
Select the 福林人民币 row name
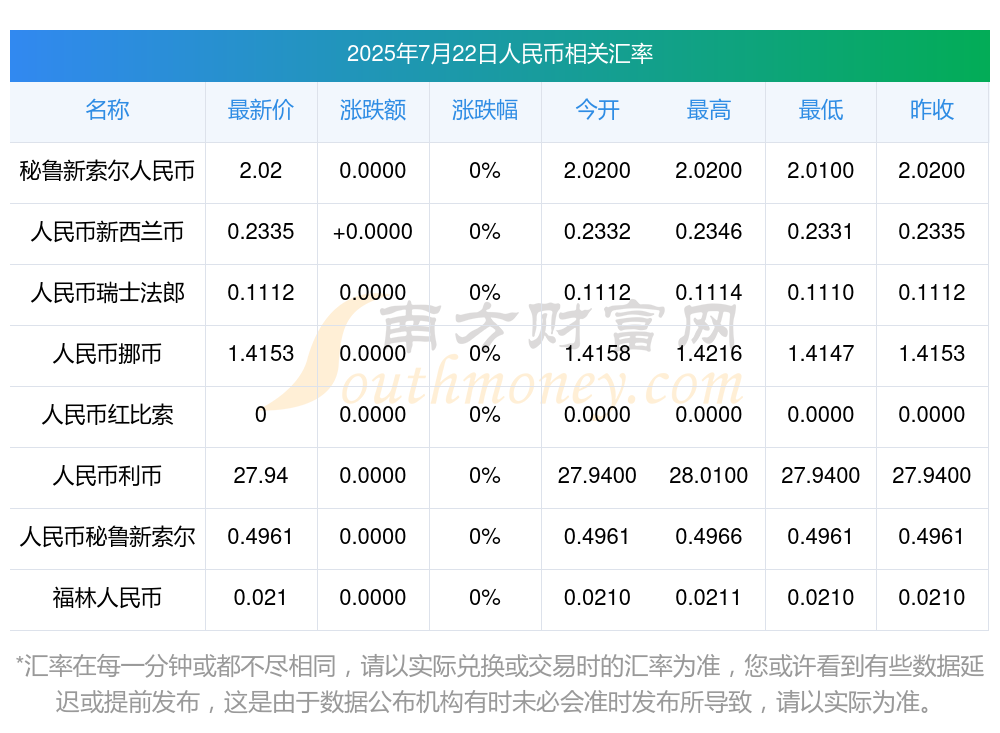coord(107,598)
